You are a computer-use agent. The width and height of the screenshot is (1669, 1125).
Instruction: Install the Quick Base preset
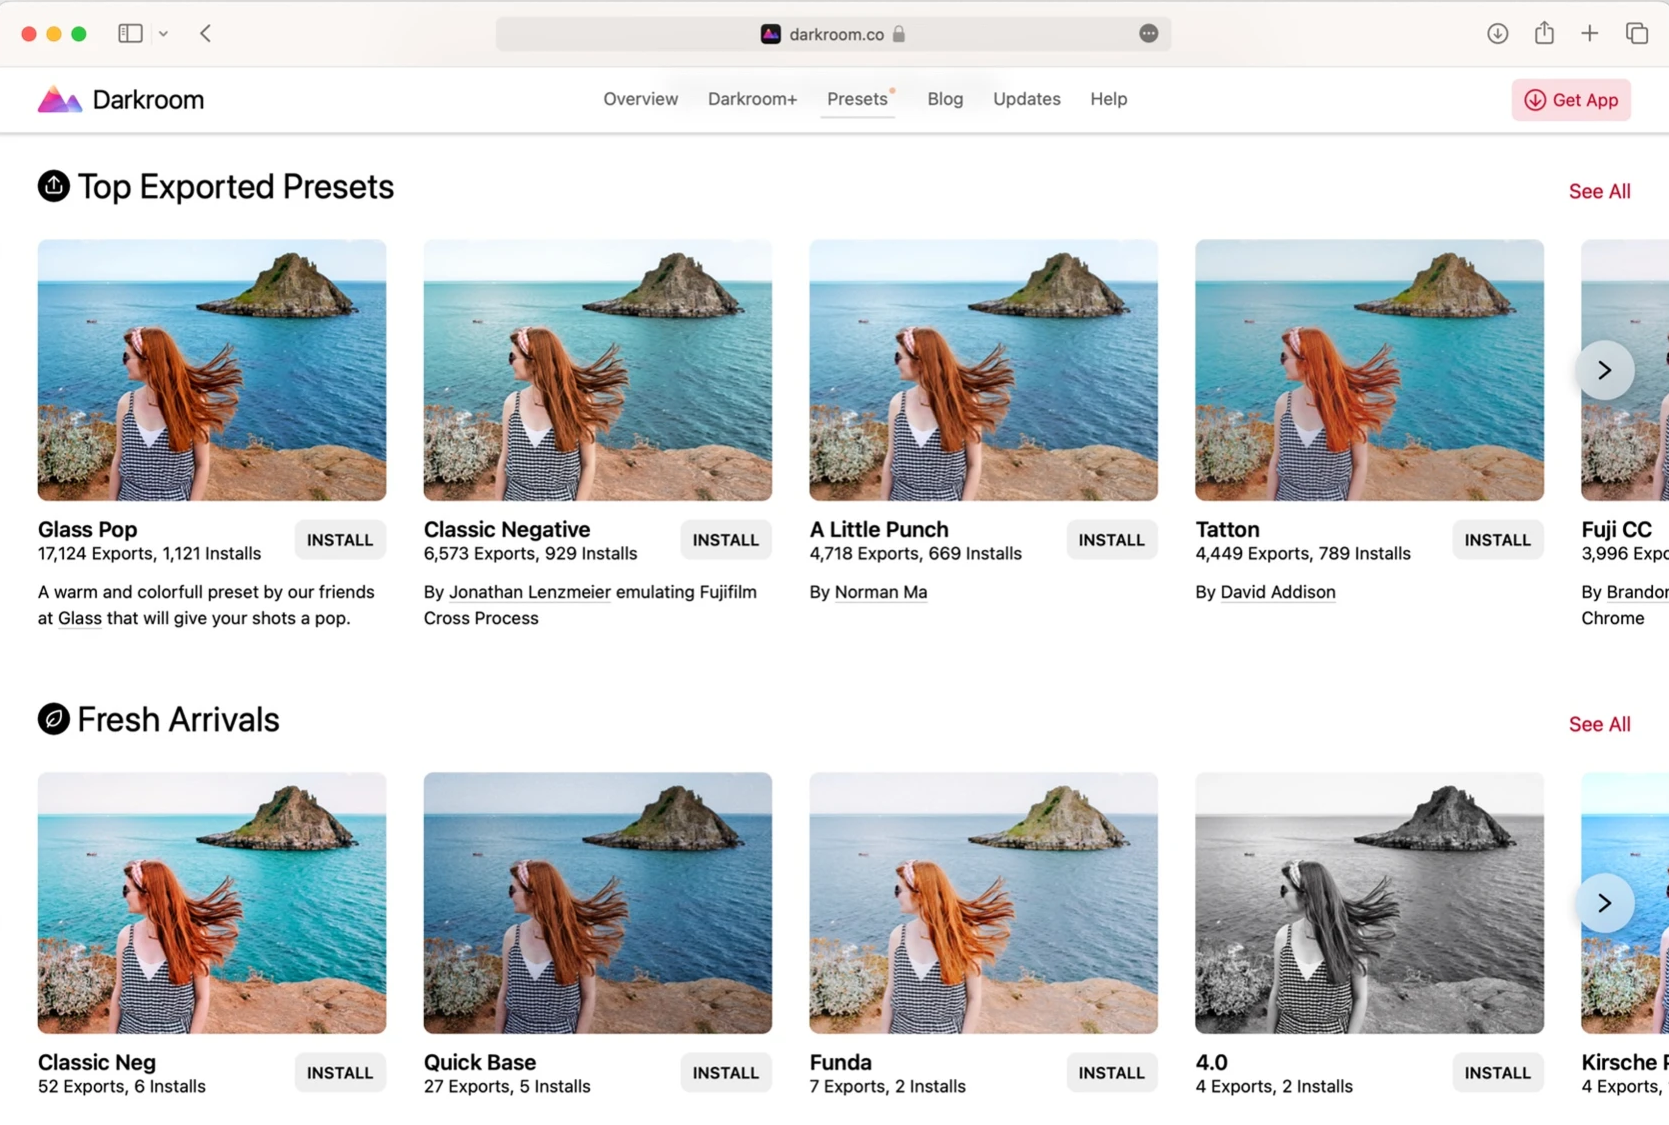726,1073
